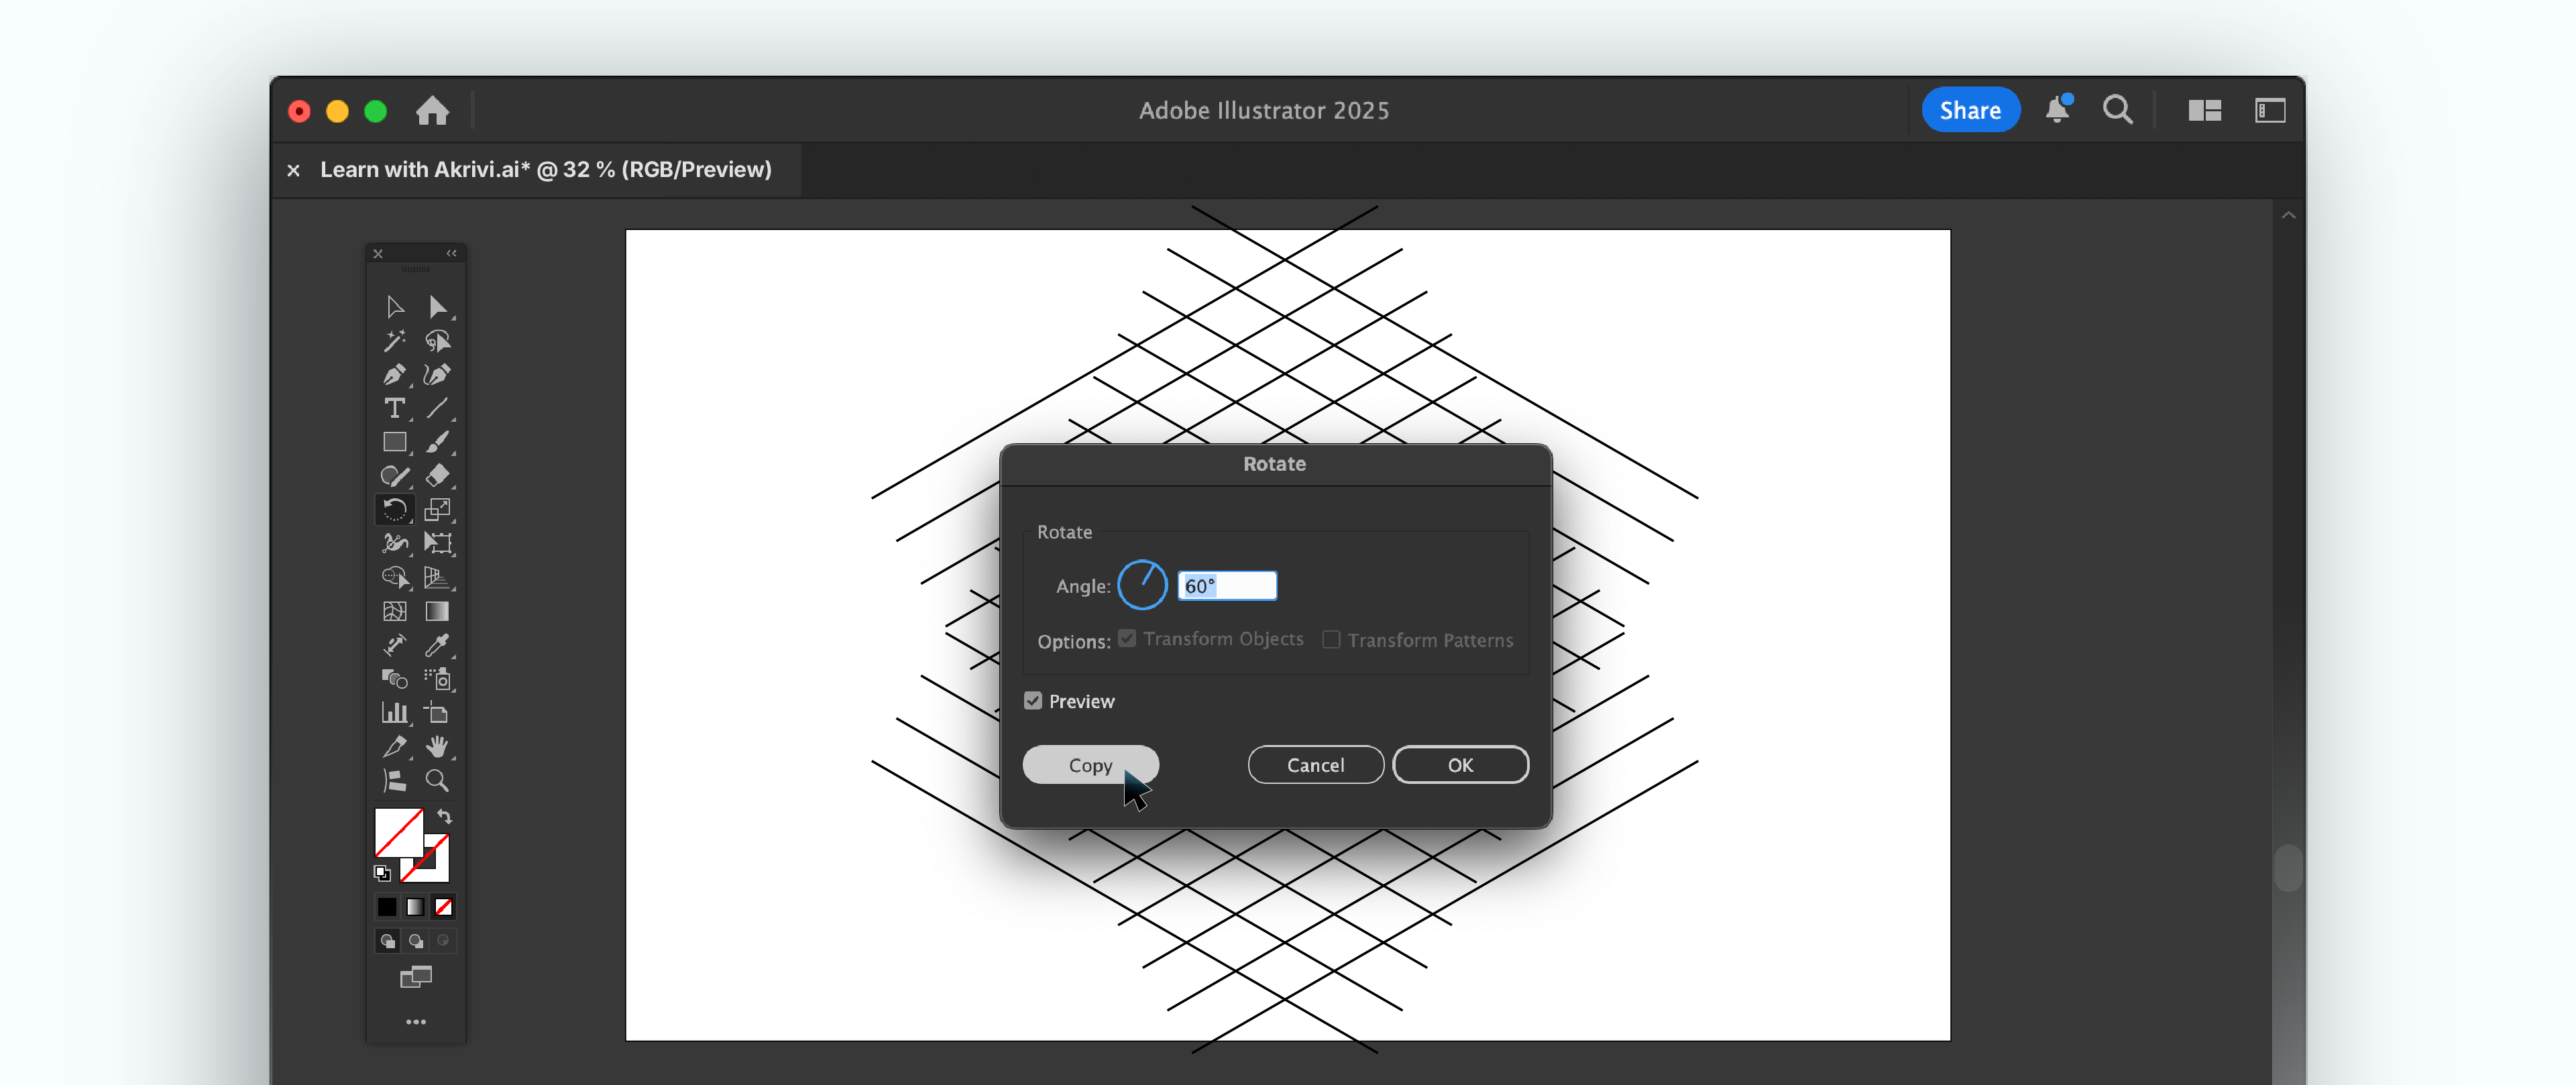Close the Learn with Akrivi.ai tab
This screenshot has width=2576, height=1085.
point(293,171)
